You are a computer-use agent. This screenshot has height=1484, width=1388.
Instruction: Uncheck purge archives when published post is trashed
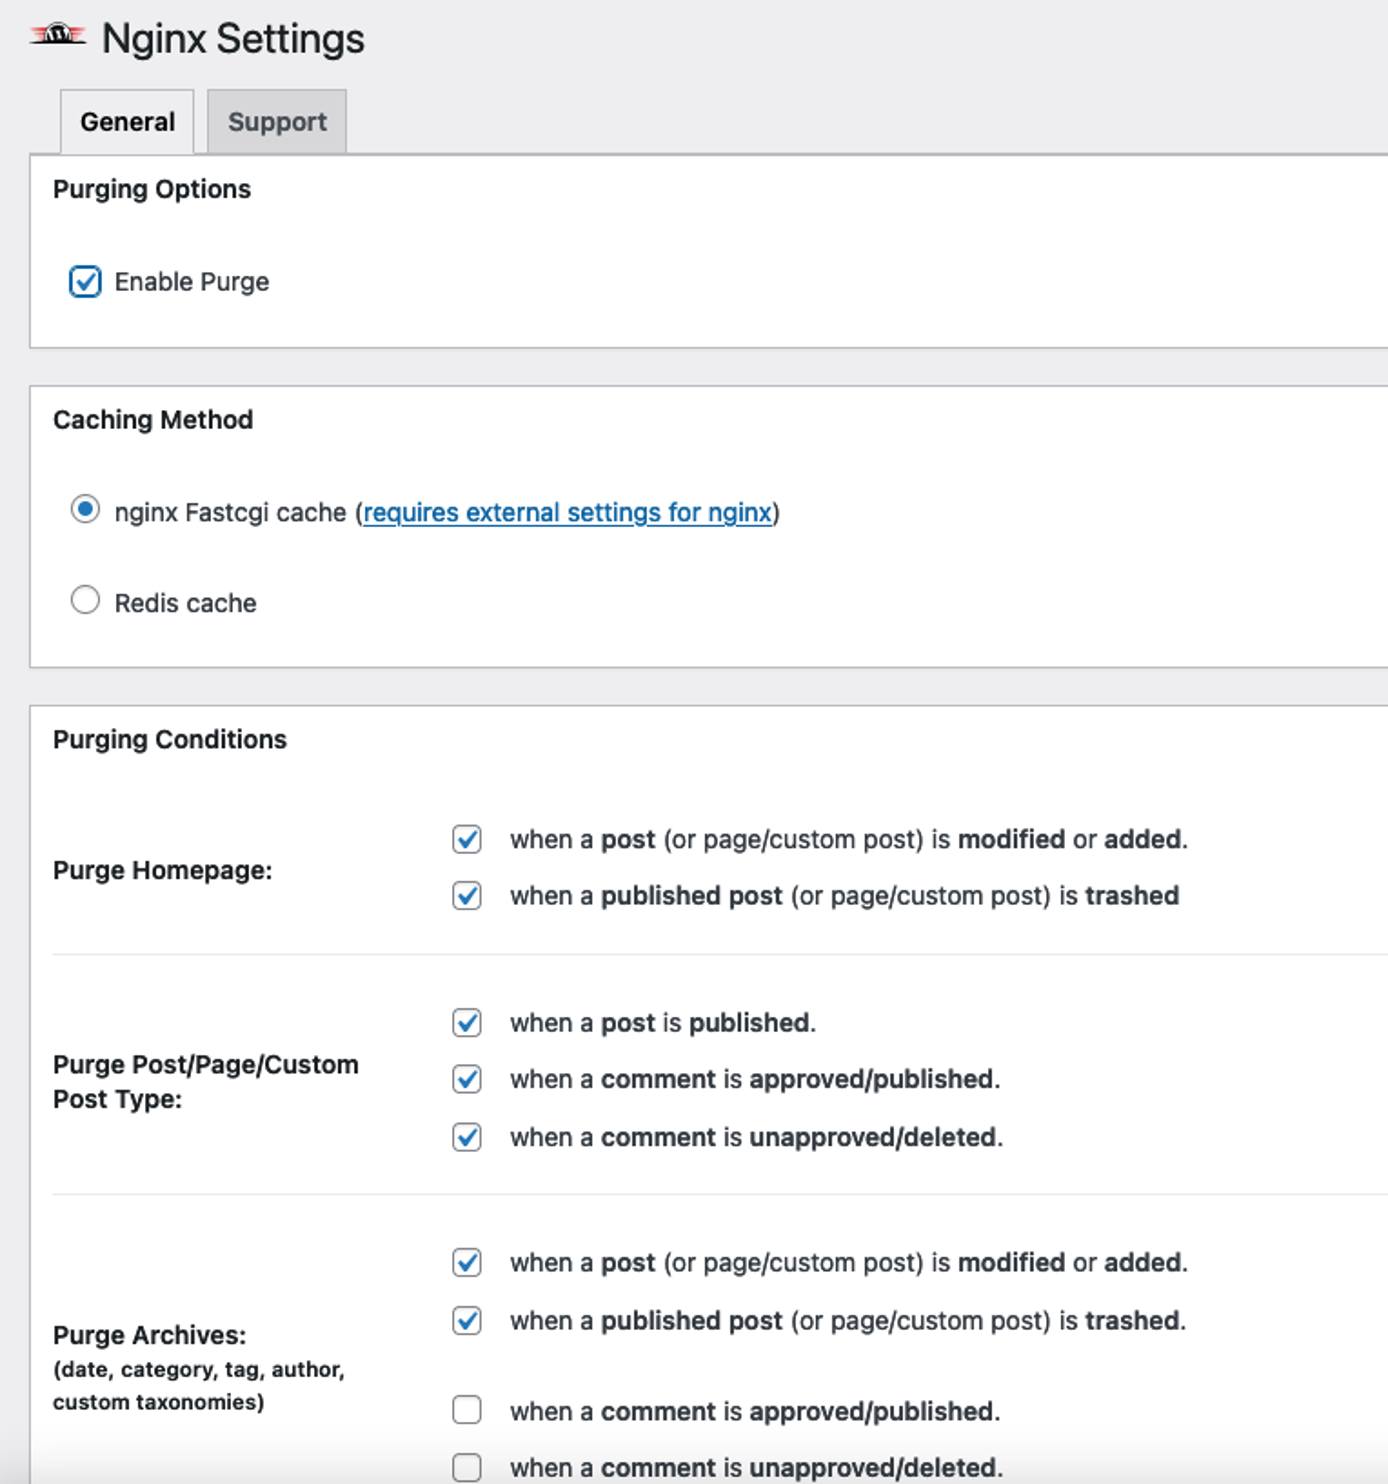click(x=466, y=1320)
